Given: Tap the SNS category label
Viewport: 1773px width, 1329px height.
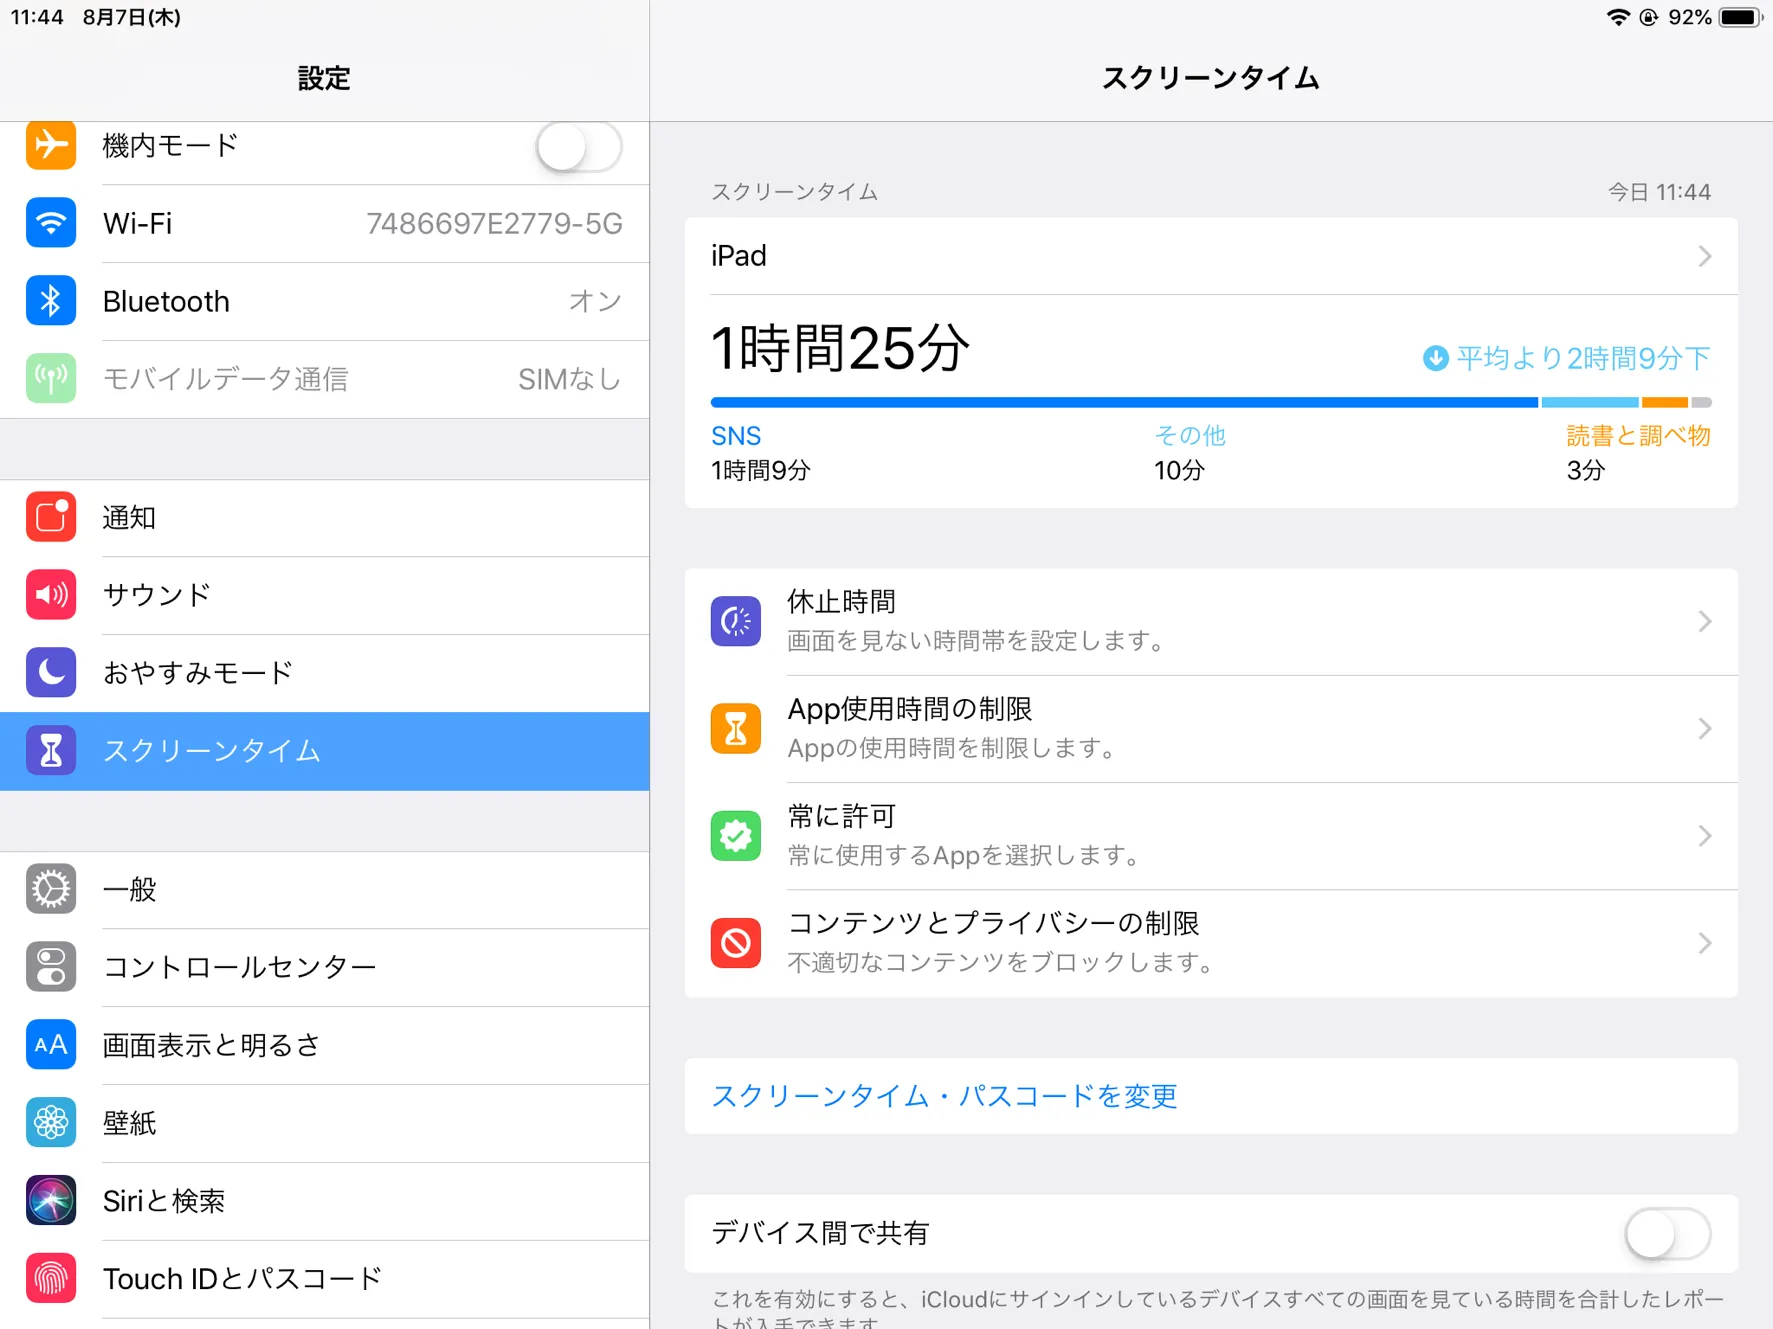Looking at the screenshot, I should pyautogui.click(x=736, y=436).
